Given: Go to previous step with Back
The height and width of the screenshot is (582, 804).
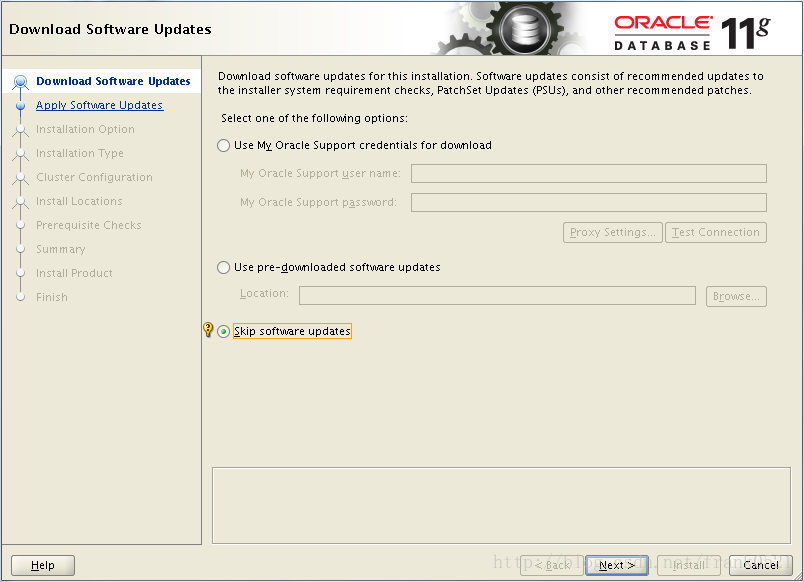Looking at the screenshot, I should (x=552, y=565).
